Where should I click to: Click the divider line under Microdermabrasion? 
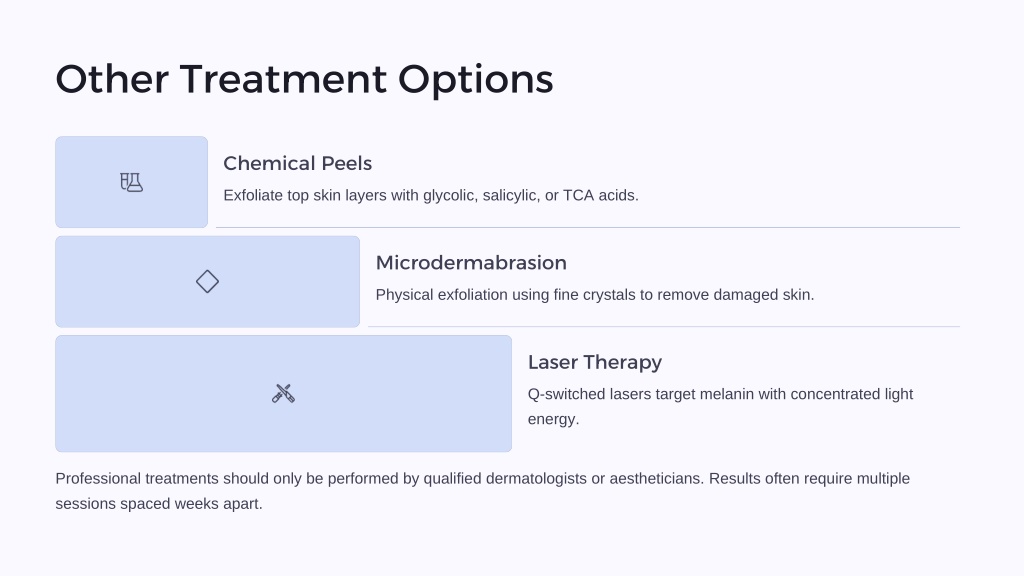[x=664, y=327]
